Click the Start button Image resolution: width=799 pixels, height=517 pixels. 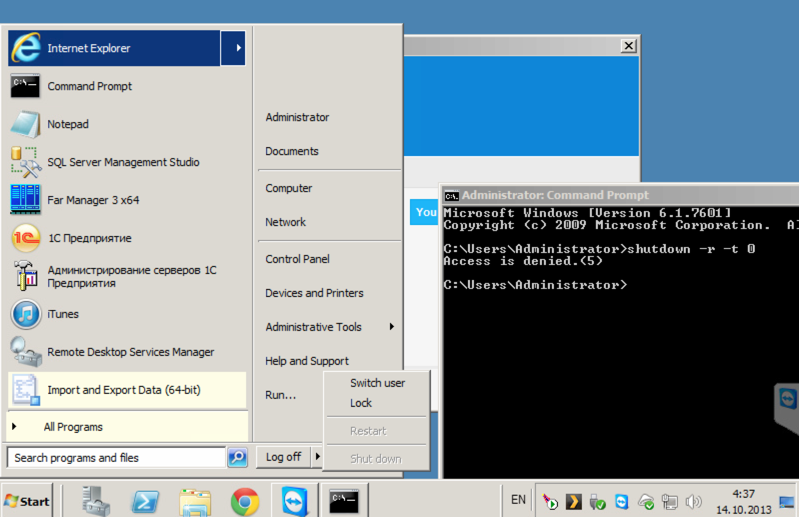pyautogui.click(x=28, y=501)
